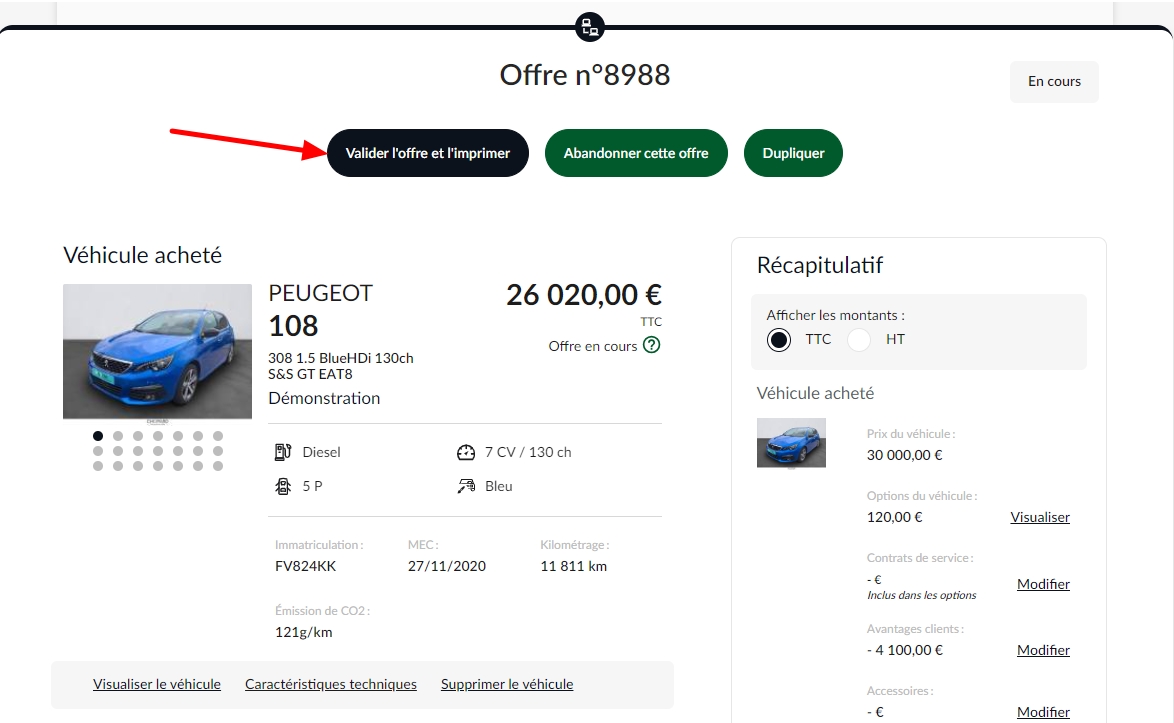Select TTC amounts radio button
This screenshot has width=1174, height=723.
(779, 340)
